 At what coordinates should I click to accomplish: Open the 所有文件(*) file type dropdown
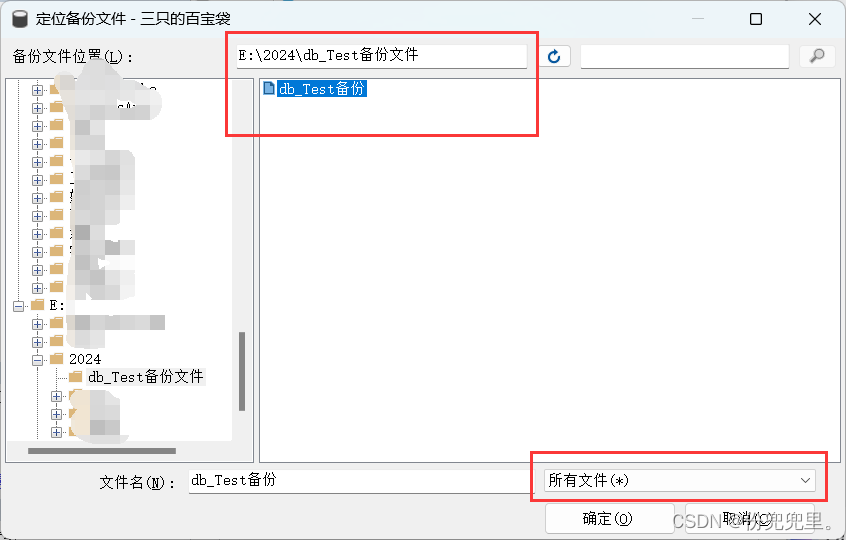point(680,480)
